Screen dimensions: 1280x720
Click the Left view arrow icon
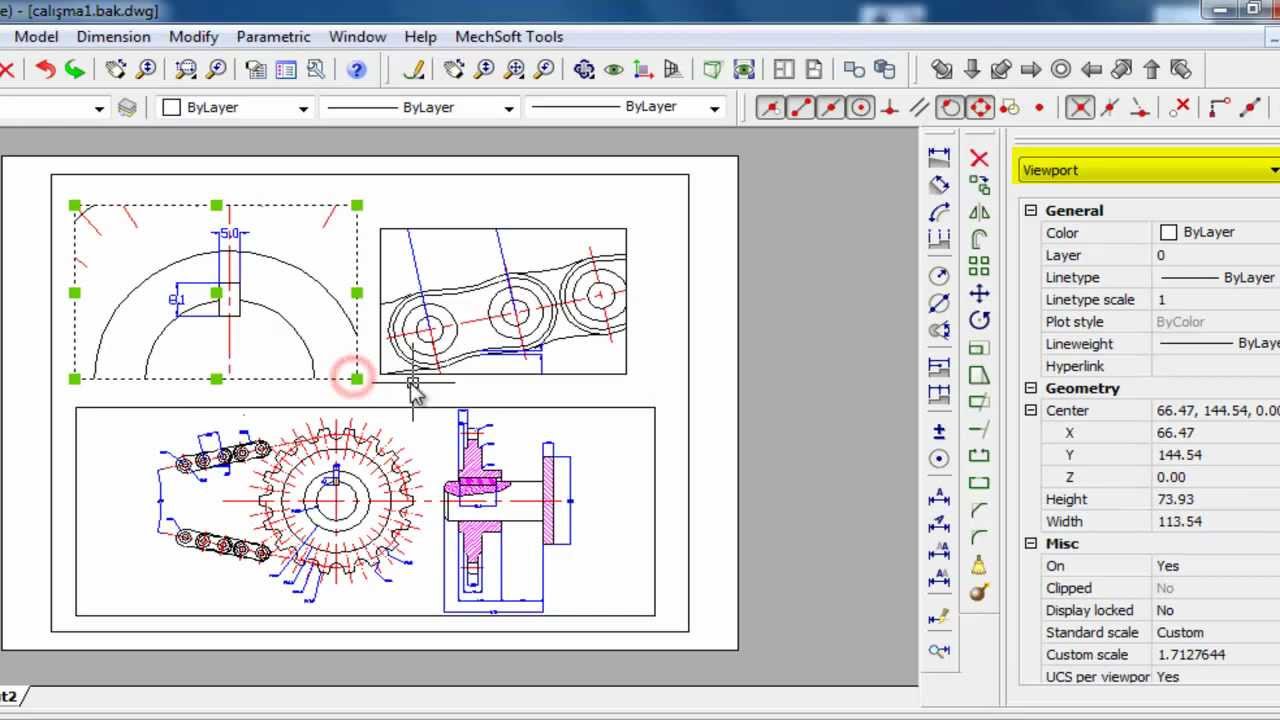[1091, 69]
